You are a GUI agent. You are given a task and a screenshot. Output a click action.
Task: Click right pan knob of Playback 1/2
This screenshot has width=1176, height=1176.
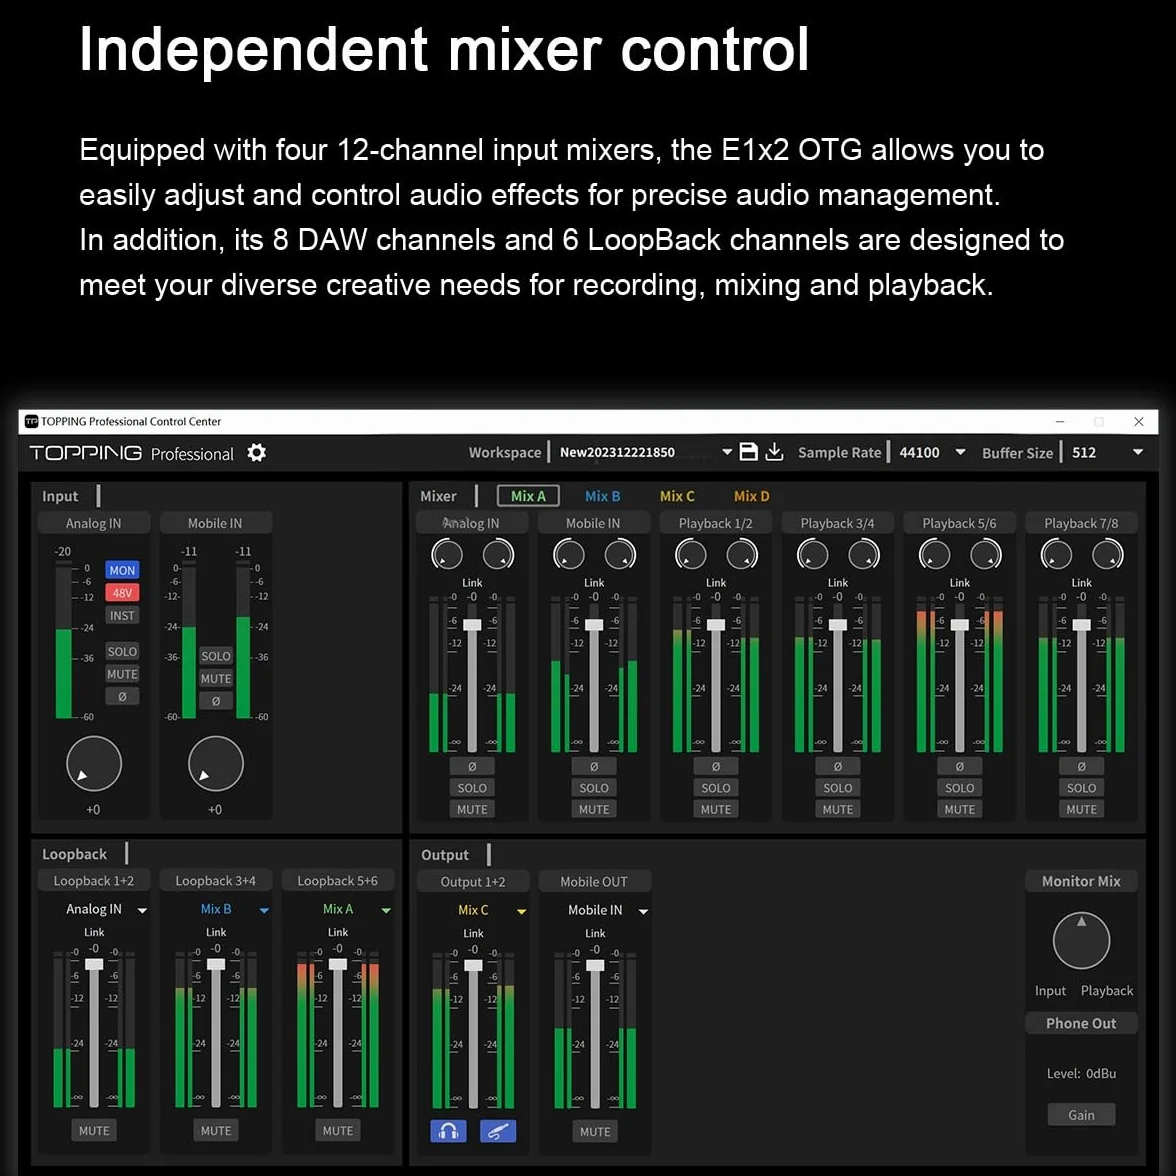click(742, 555)
